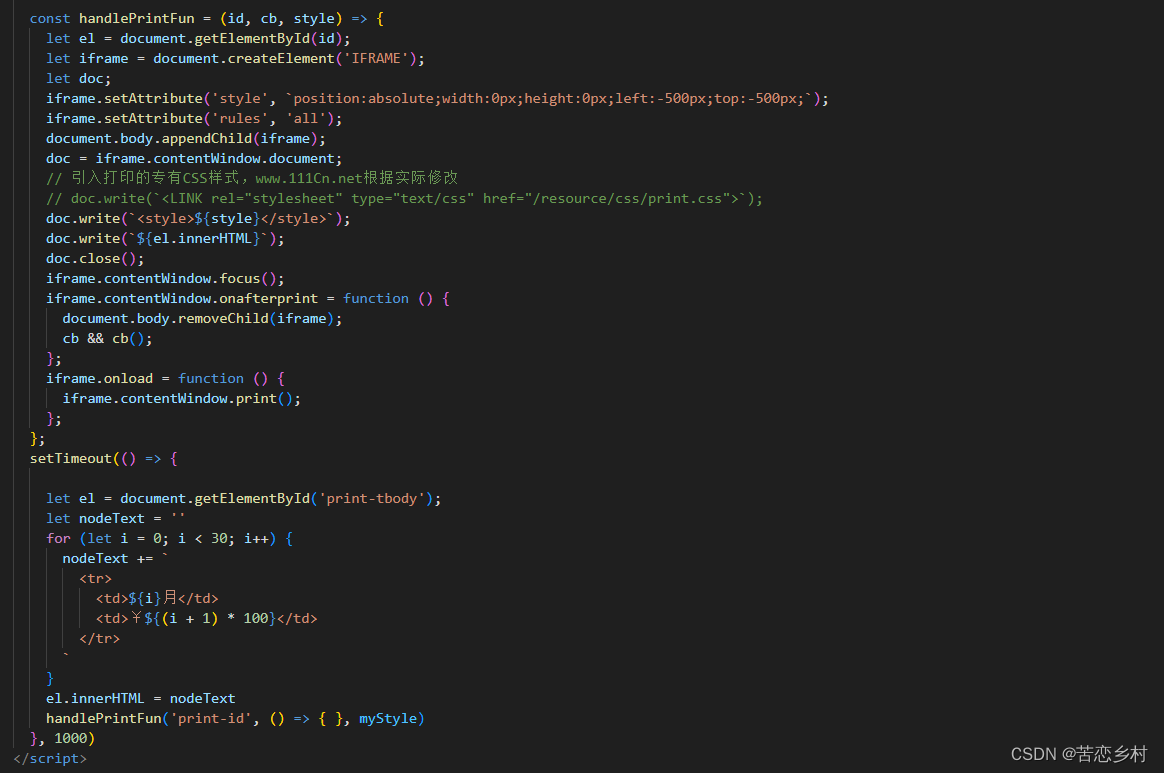This screenshot has width=1164, height=773.
Task: Click the "let nodeText = ''" line
Action: click(x=115, y=520)
